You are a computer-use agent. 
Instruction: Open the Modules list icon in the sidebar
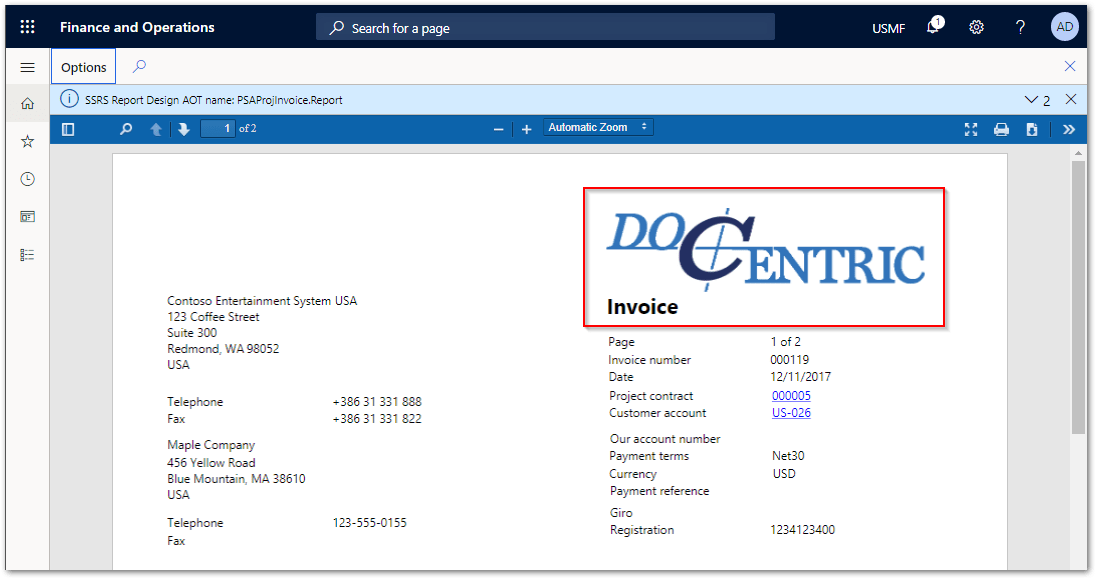(x=27, y=254)
